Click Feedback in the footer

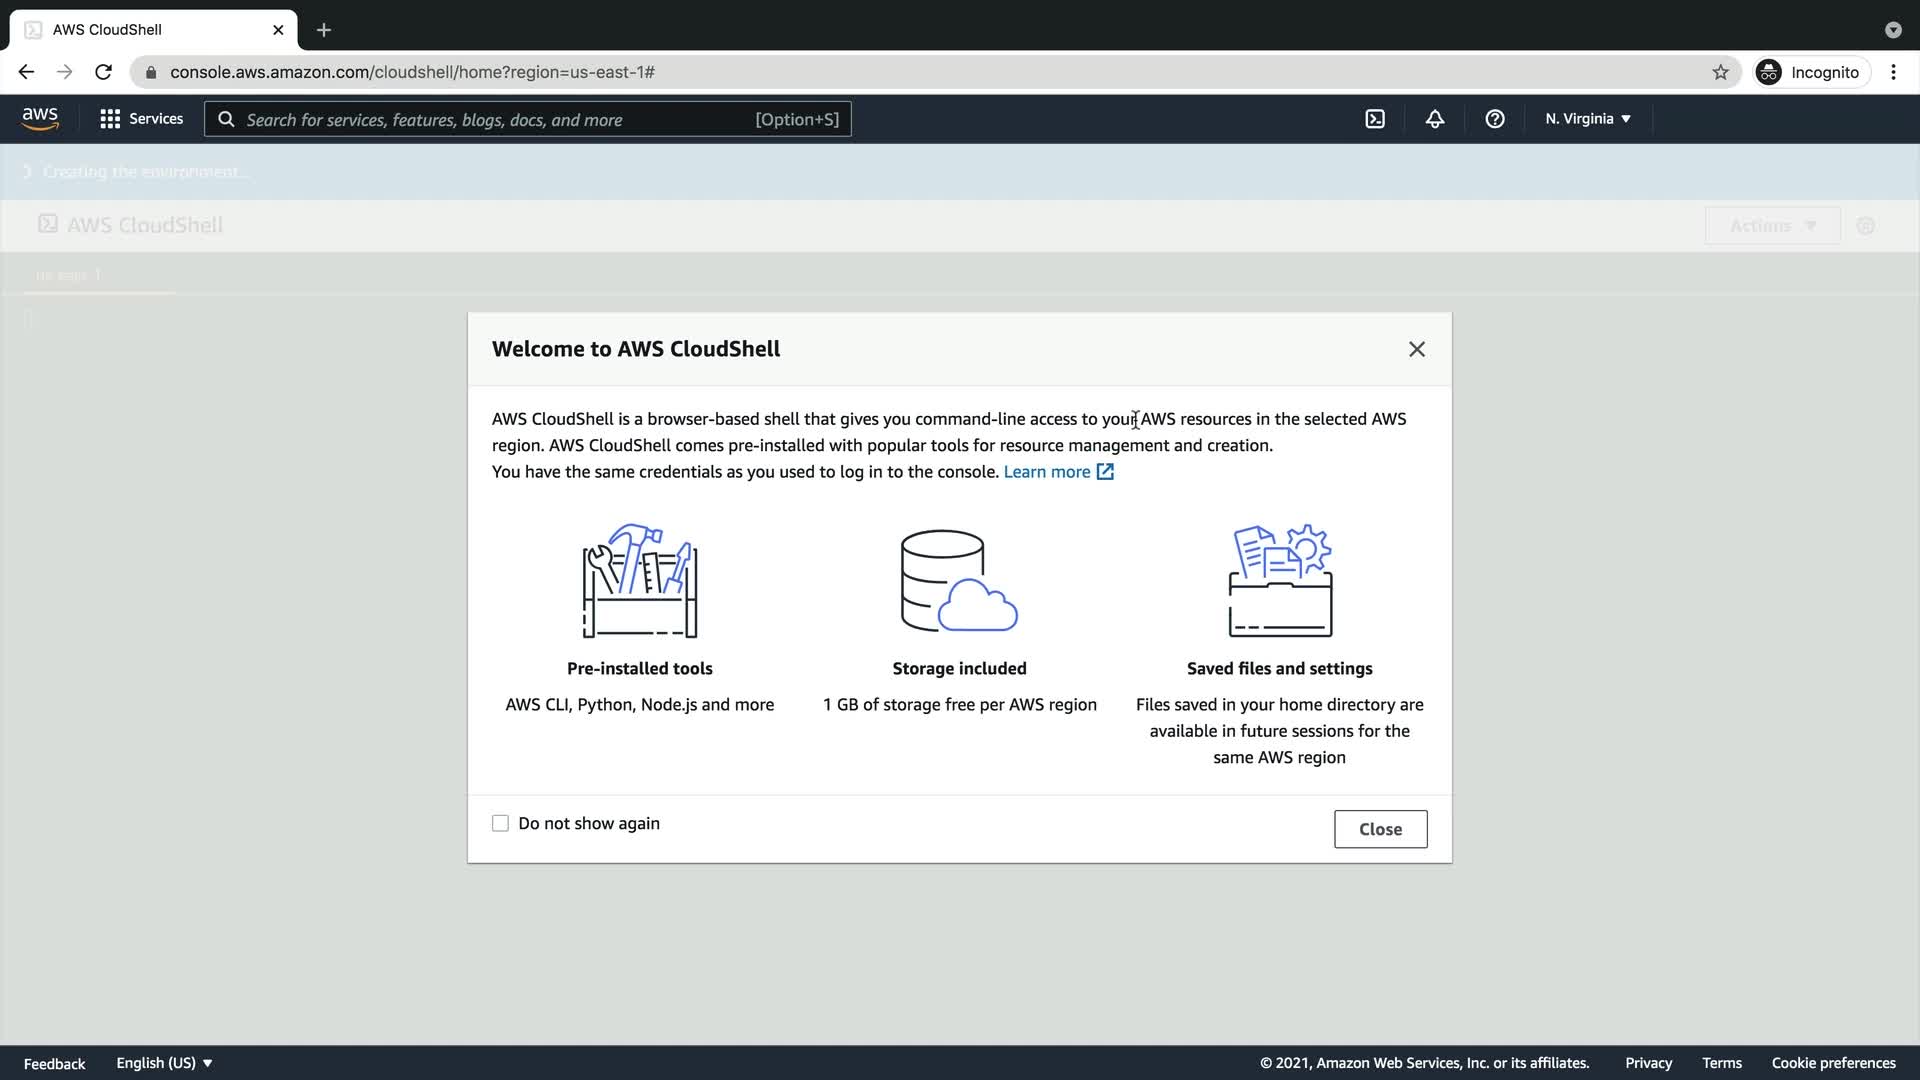click(54, 1064)
